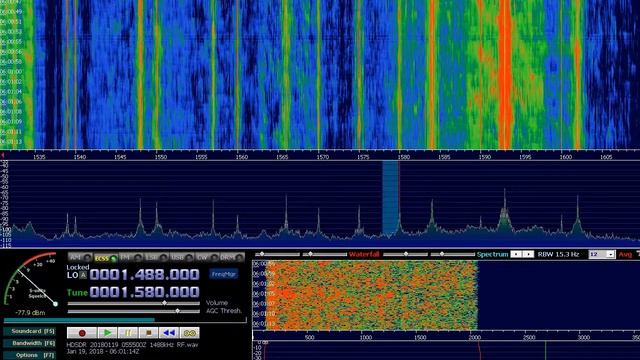
Task: Select DRM demodulation mode
Action: pyautogui.click(x=232, y=258)
